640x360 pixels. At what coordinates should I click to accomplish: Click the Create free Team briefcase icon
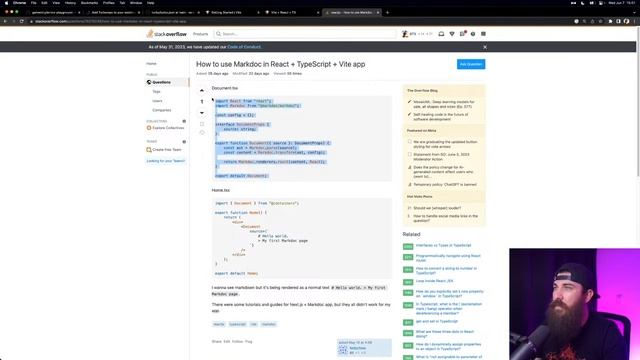tap(149, 150)
